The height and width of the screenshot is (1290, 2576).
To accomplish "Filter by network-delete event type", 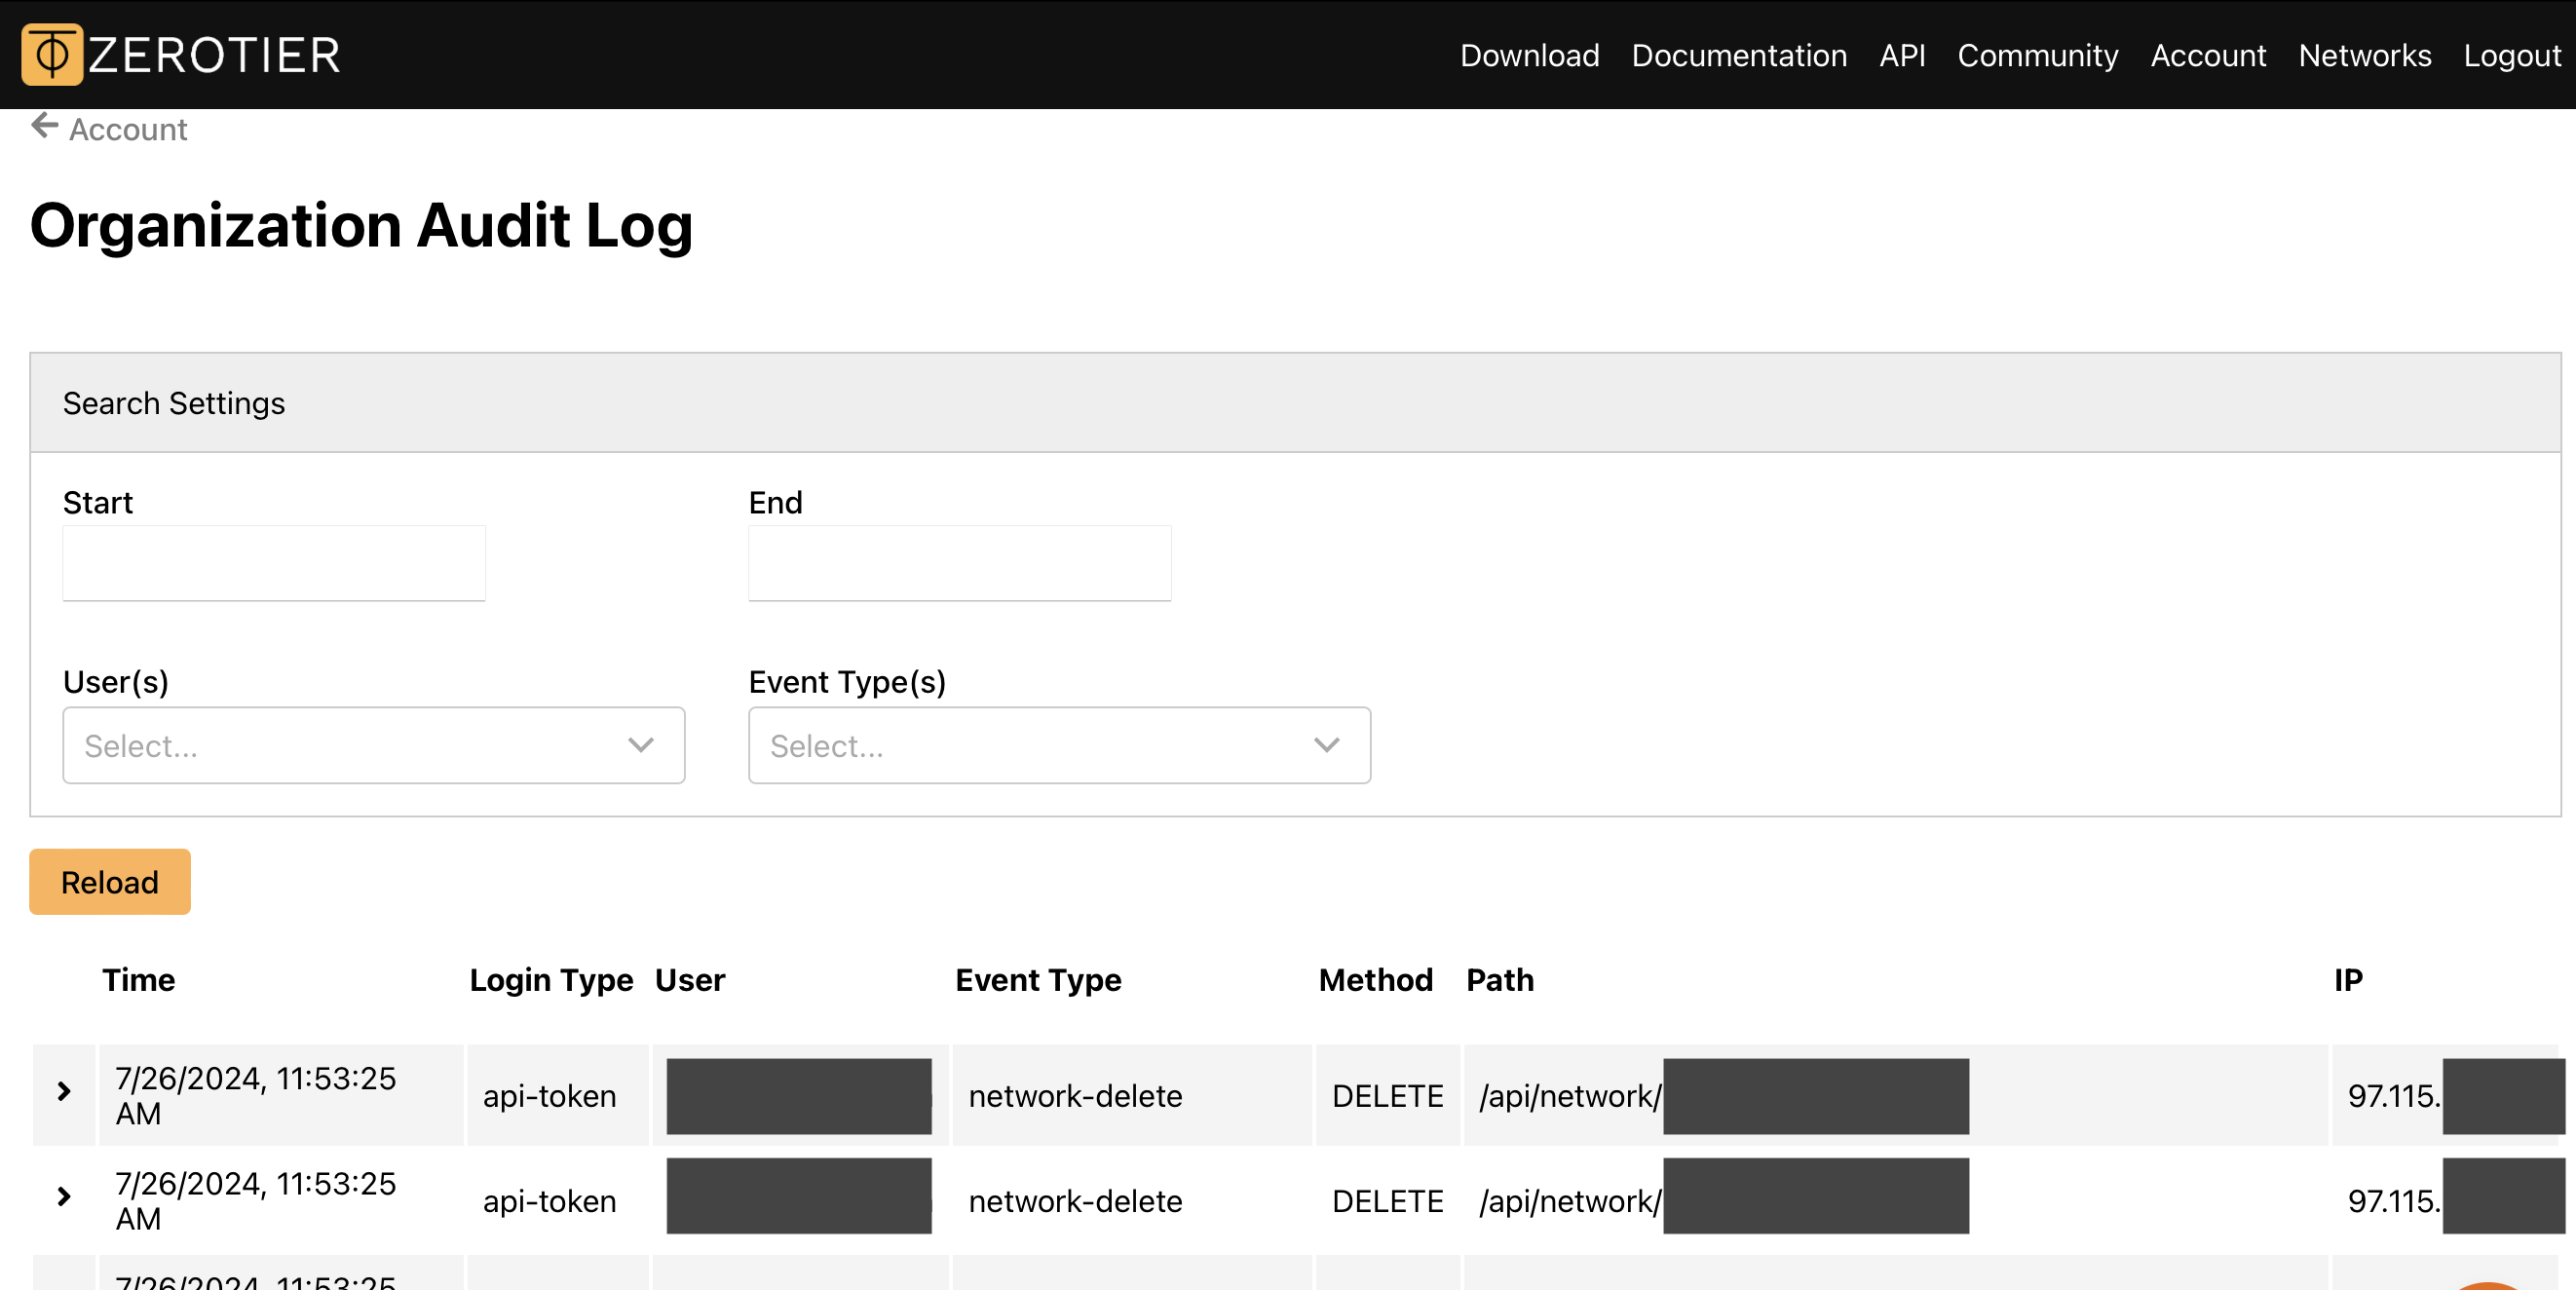I will [x=1058, y=745].
